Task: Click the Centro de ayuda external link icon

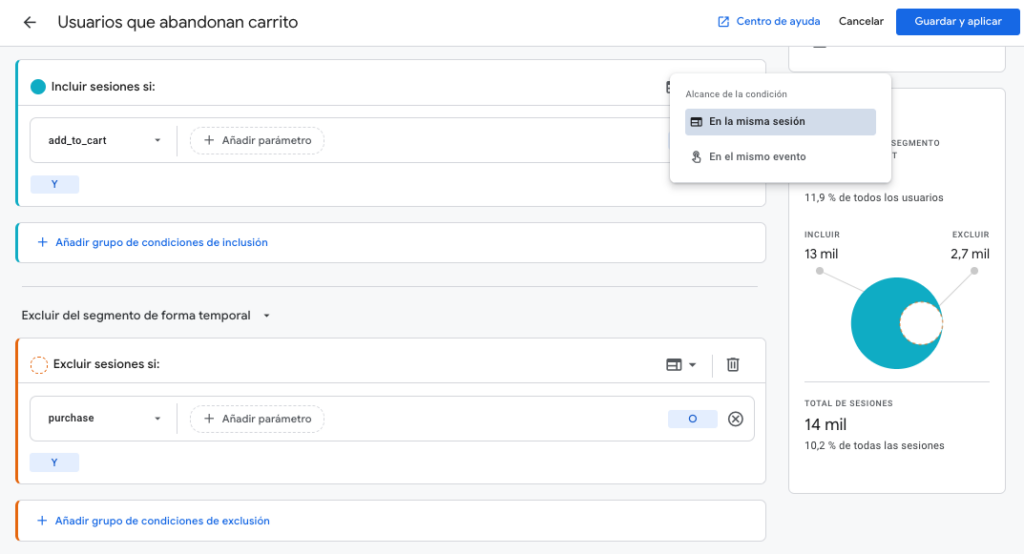Action: point(723,22)
